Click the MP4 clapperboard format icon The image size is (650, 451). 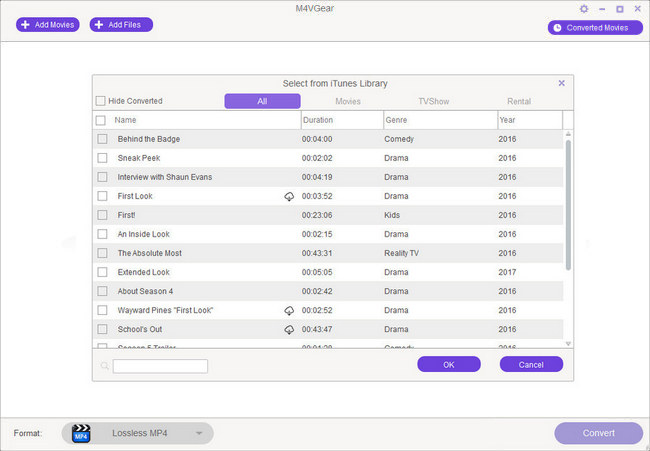point(81,433)
